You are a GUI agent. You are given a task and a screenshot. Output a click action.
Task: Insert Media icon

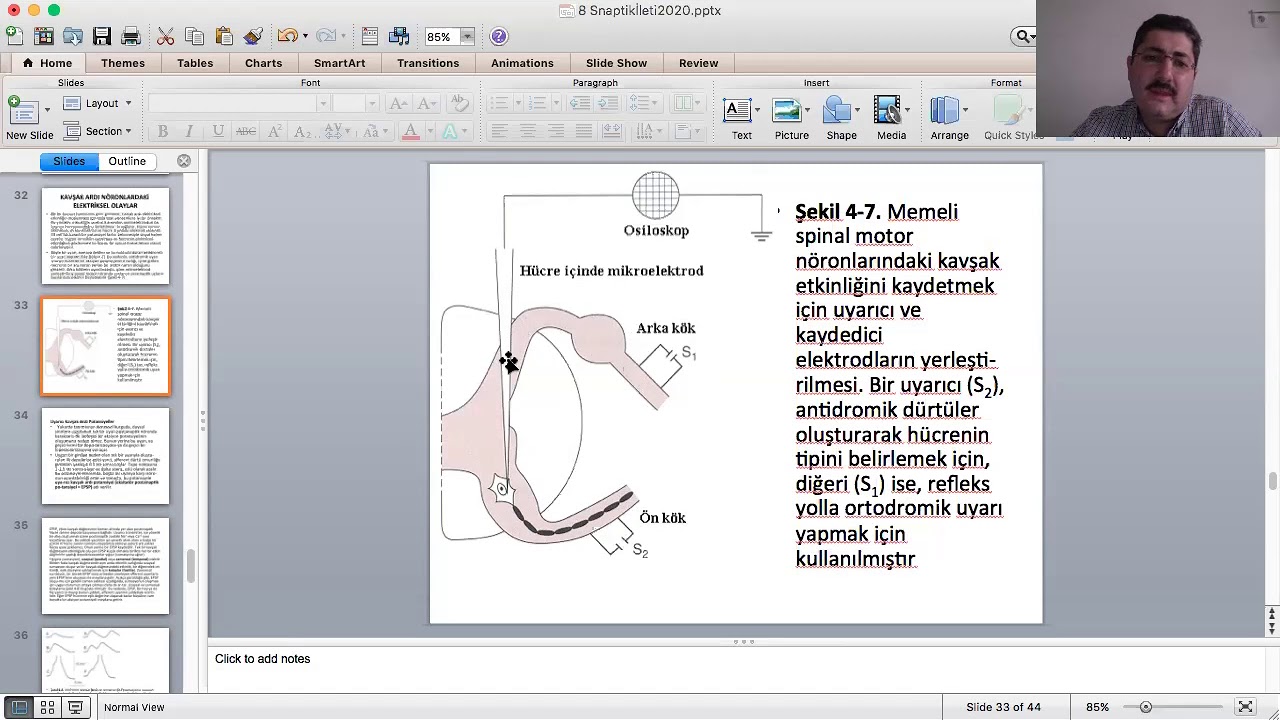point(887,110)
